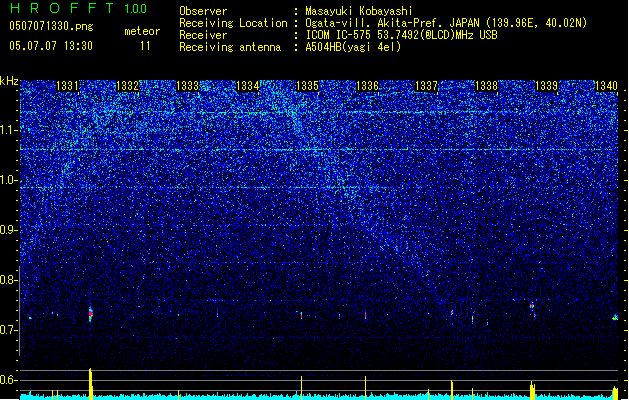The width and height of the screenshot is (629, 400).
Task: Click antenna value A504HB(yagi 4el)
Action: (x=353, y=47)
